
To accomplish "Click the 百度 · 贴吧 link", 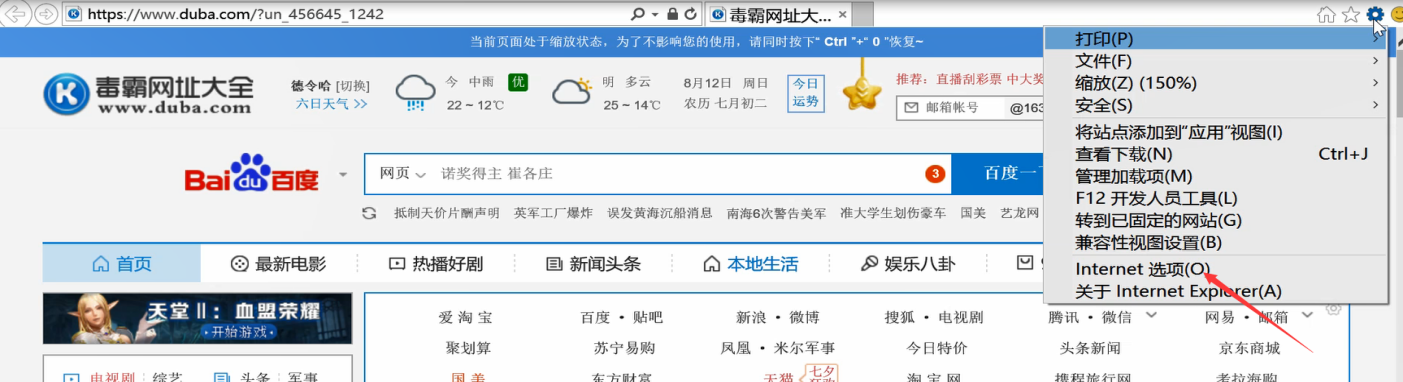I will click(x=622, y=318).
